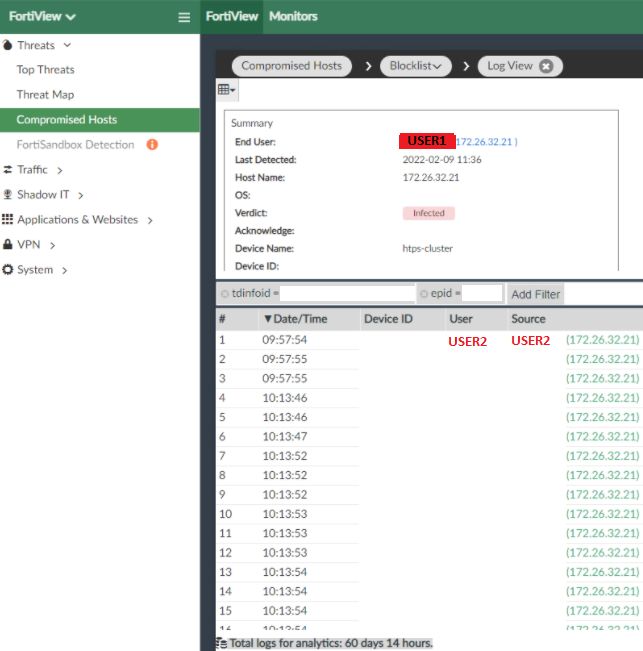Select log row 1 at 09:57:54

(429, 340)
